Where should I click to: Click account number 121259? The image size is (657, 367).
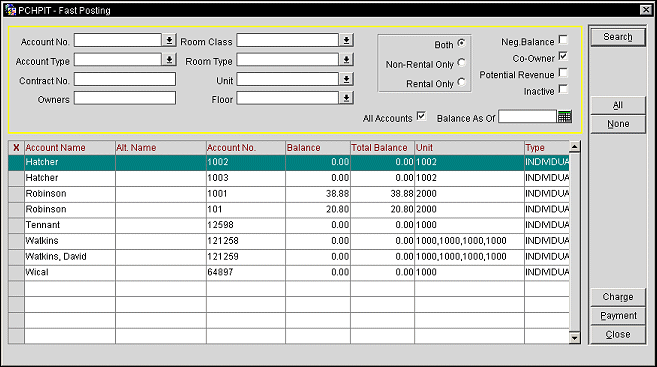tap(246, 257)
